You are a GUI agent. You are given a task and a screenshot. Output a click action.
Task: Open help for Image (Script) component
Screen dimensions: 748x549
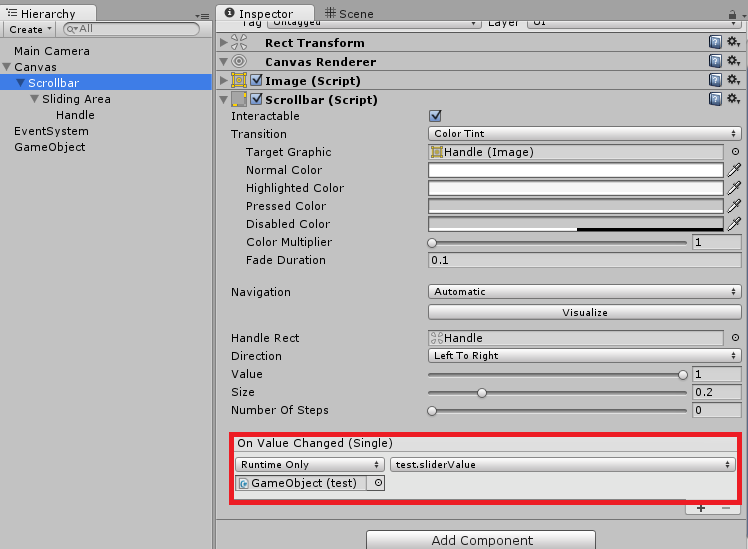click(715, 80)
